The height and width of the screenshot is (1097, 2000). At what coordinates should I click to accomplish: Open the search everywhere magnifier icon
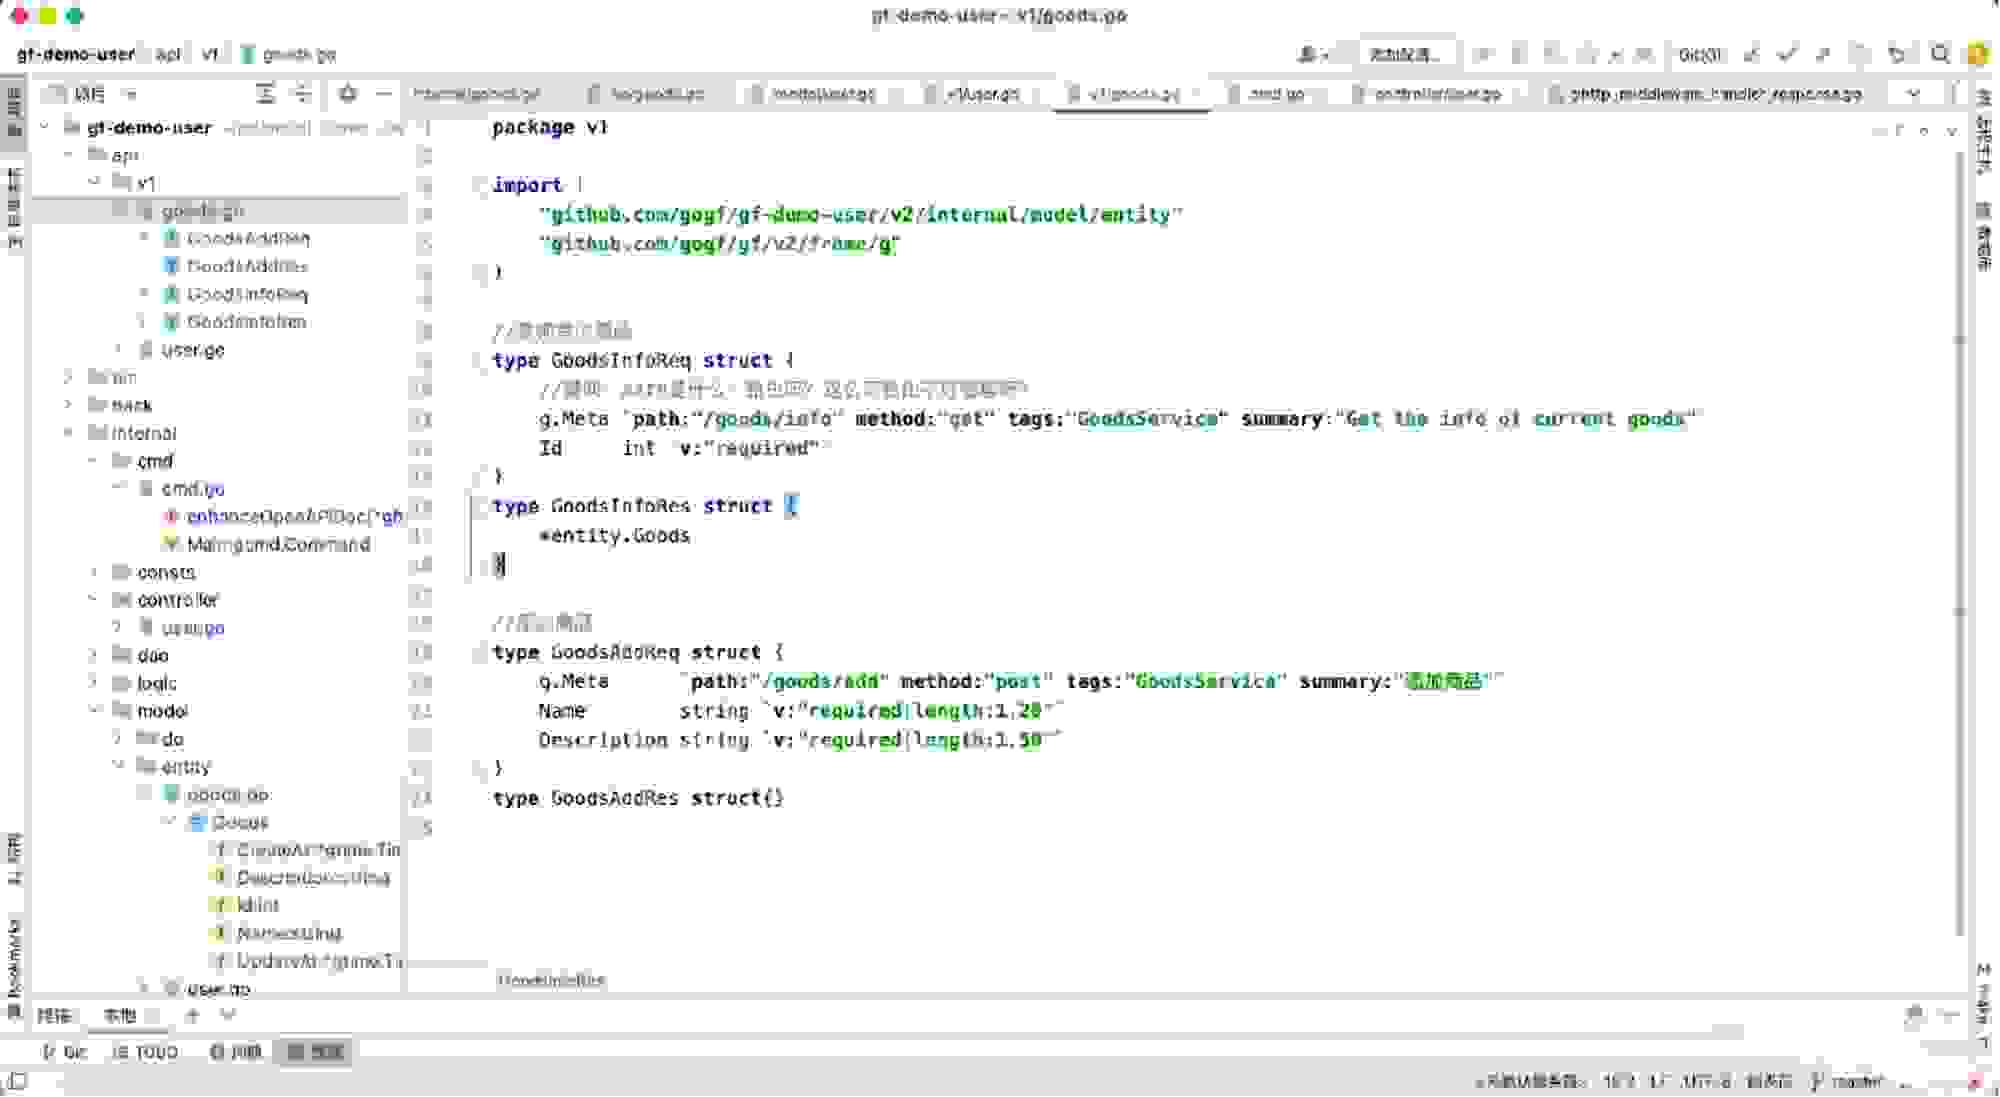coord(1941,54)
